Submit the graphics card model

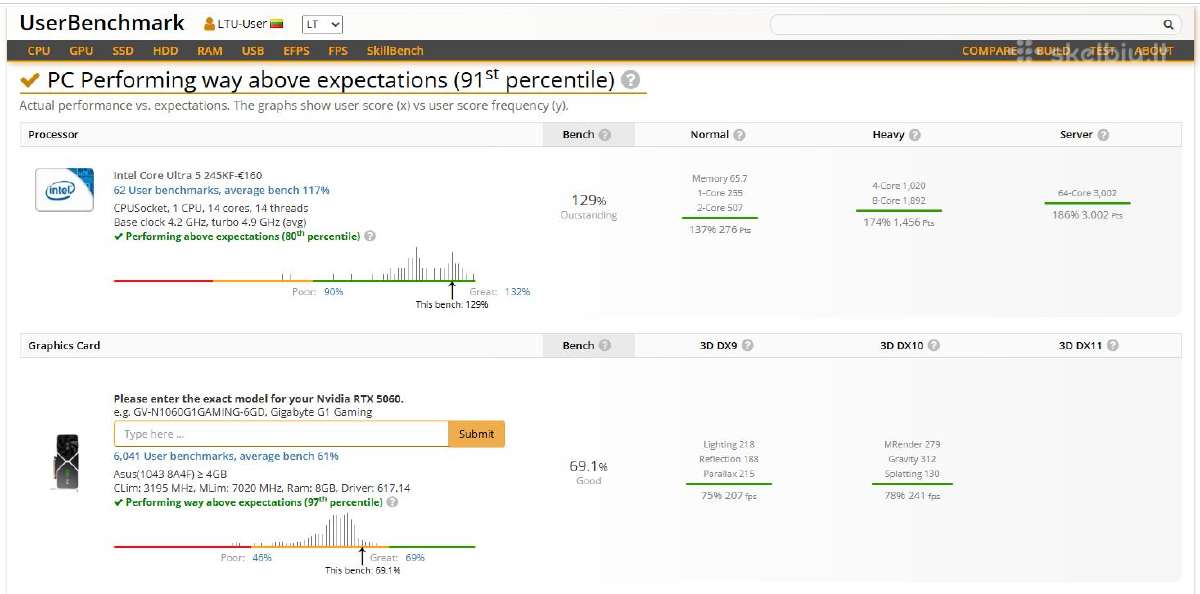pyautogui.click(x=476, y=434)
